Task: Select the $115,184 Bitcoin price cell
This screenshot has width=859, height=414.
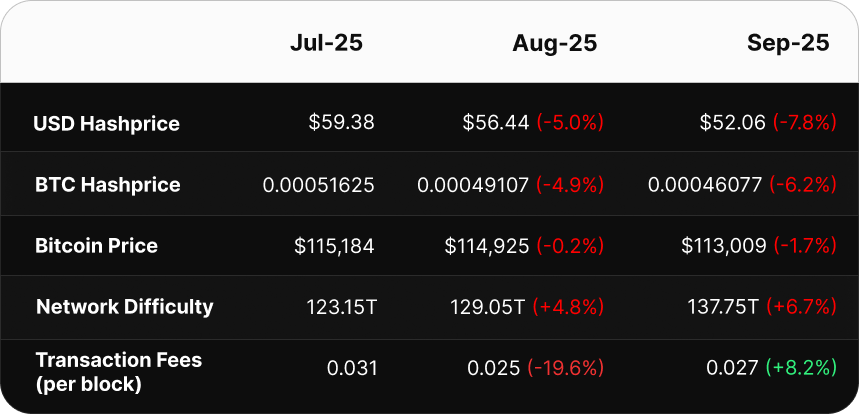Action: [x=334, y=246]
